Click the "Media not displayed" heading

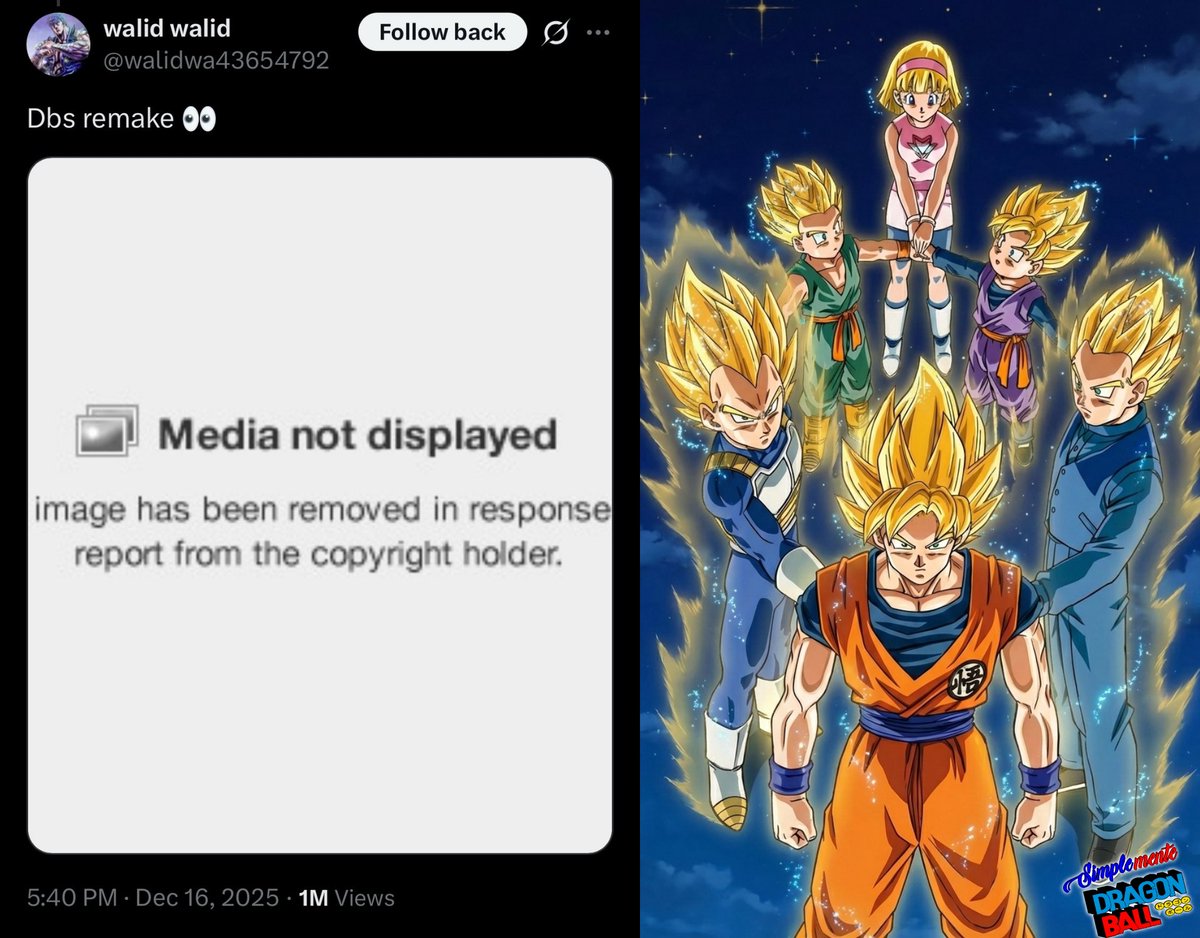[358, 435]
